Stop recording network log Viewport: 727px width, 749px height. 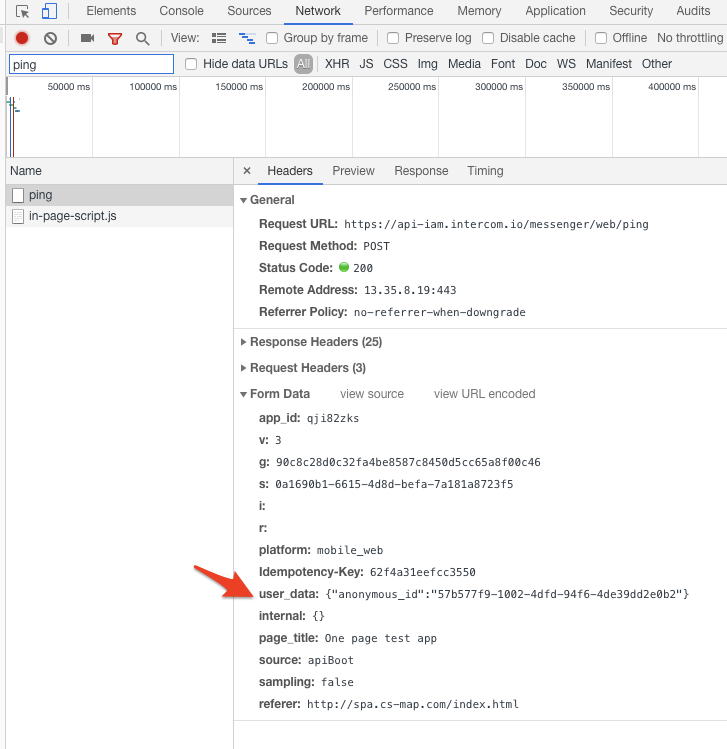(22, 38)
